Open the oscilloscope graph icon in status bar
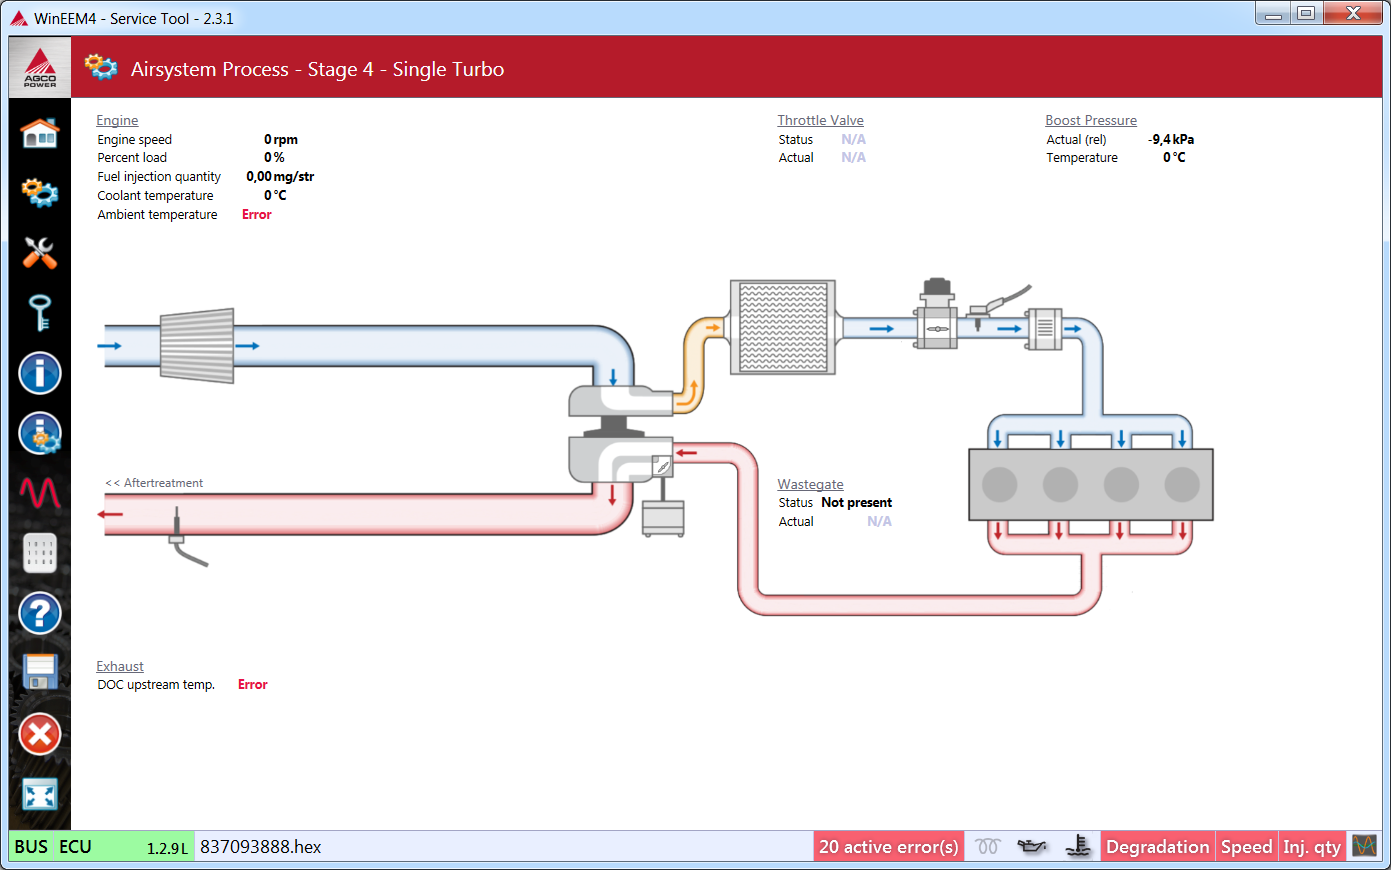1391x870 pixels. pyautogui.click(x=1364, y=847)
